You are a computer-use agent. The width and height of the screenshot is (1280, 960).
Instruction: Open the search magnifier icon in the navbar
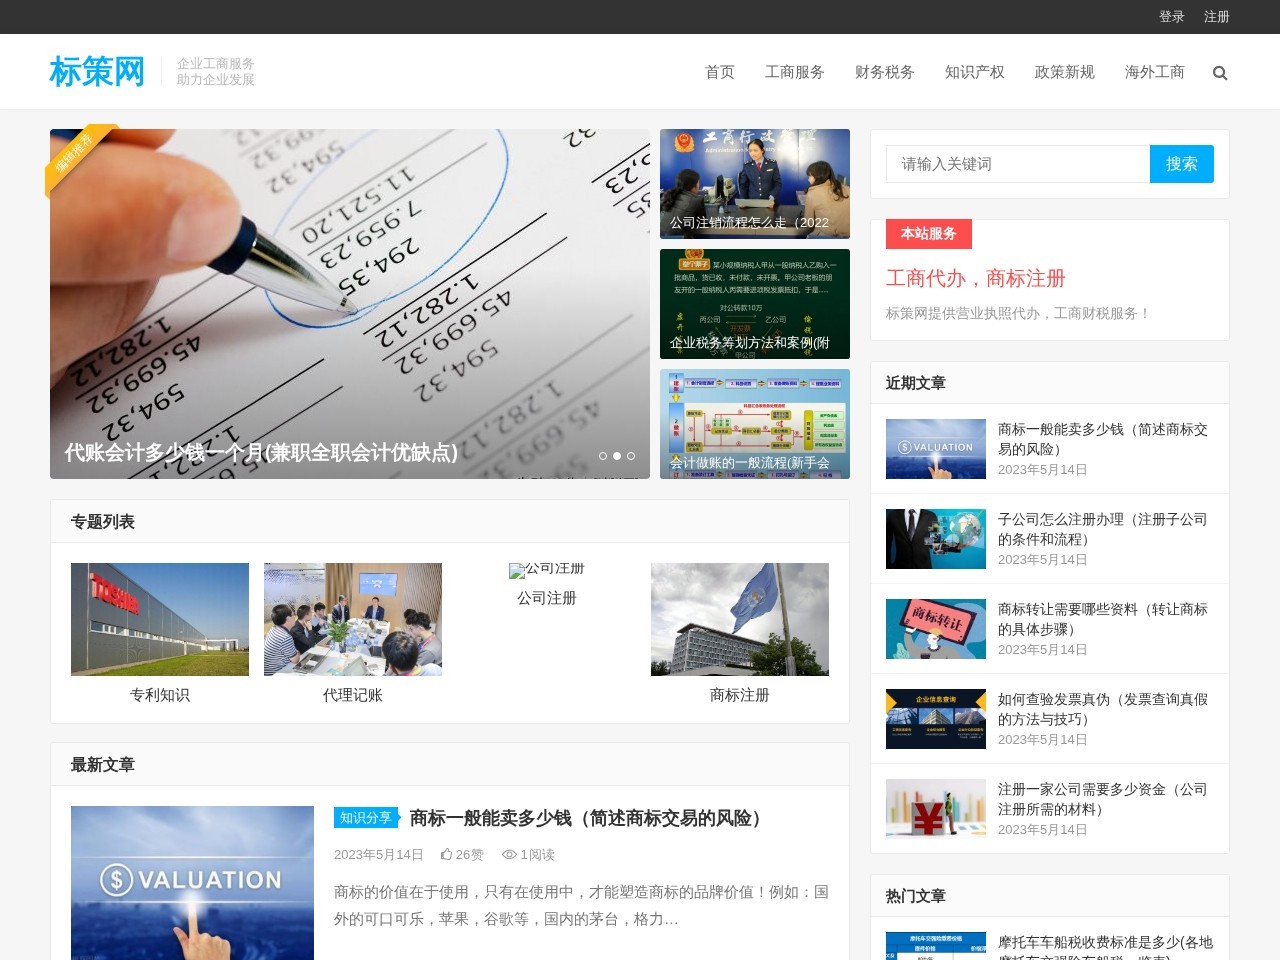click(1220, 72)
